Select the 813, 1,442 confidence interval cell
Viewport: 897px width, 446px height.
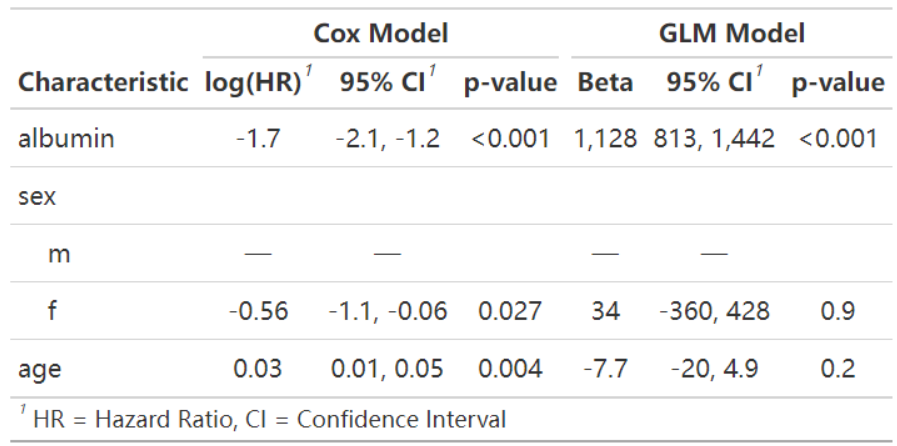tap(714, 139)
